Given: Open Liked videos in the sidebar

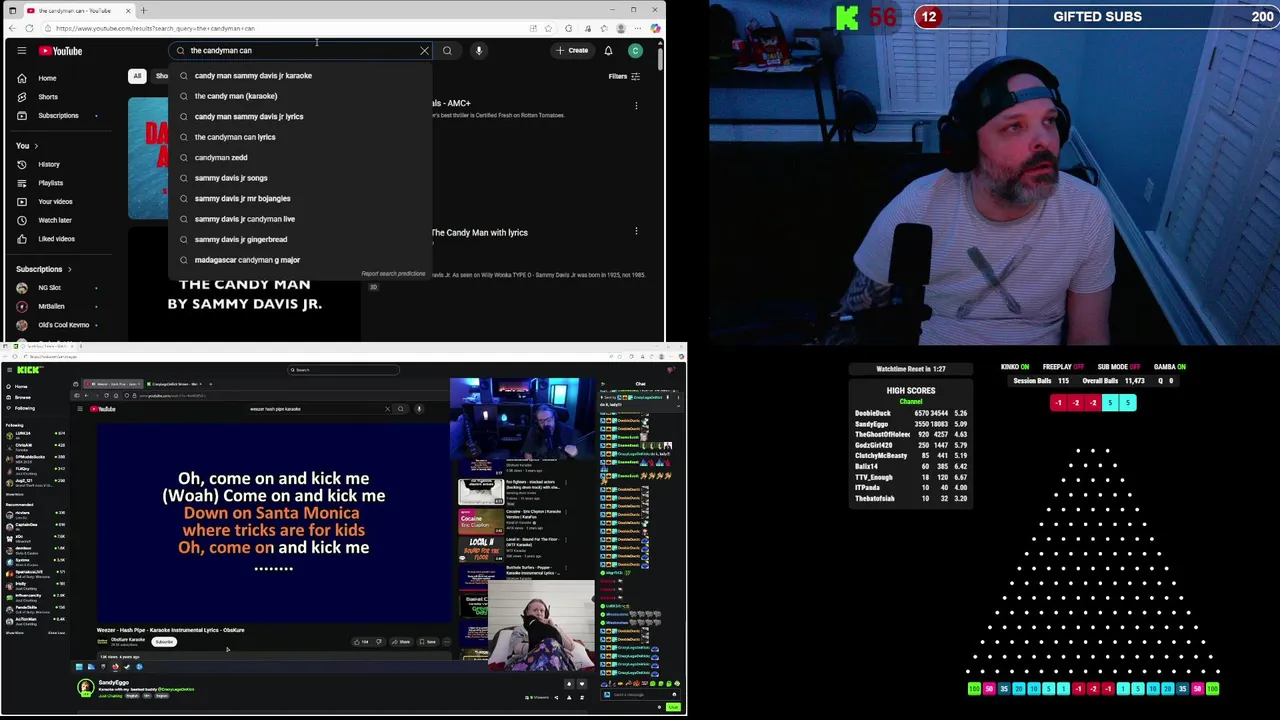Looking at the screenshot, I should coord(56,239).
